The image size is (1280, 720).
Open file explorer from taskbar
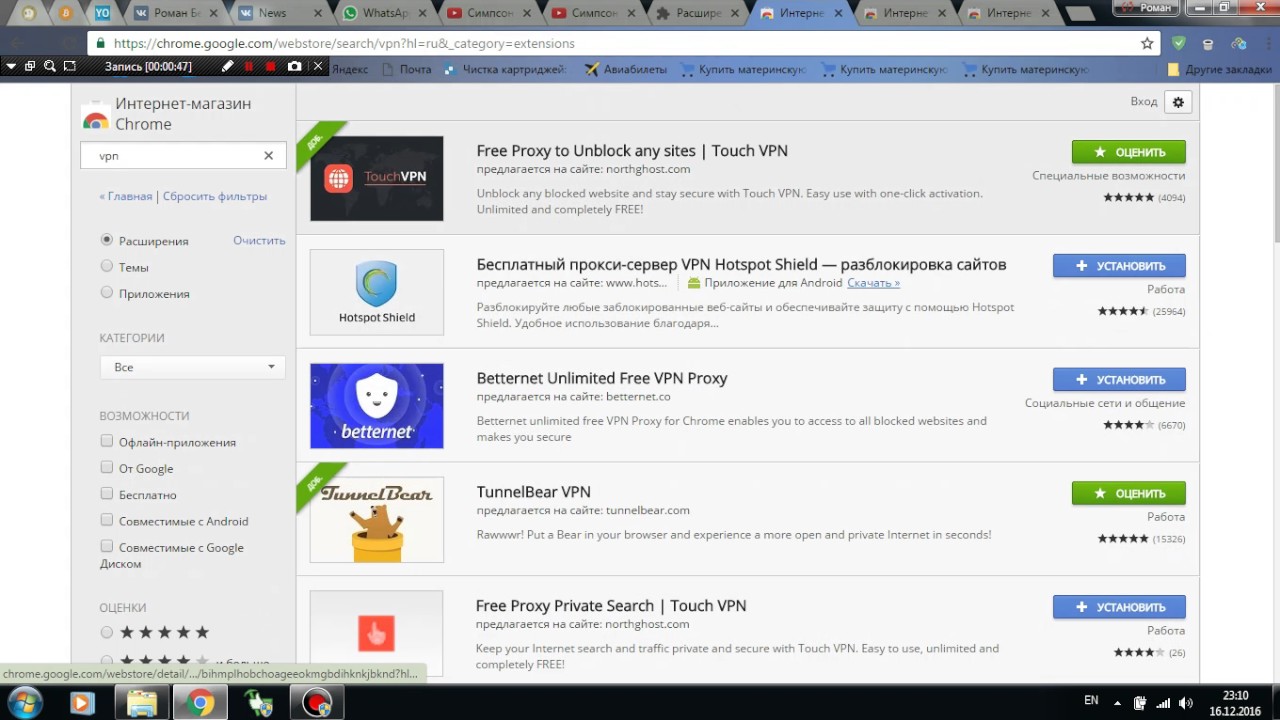(x=141, y=703)
